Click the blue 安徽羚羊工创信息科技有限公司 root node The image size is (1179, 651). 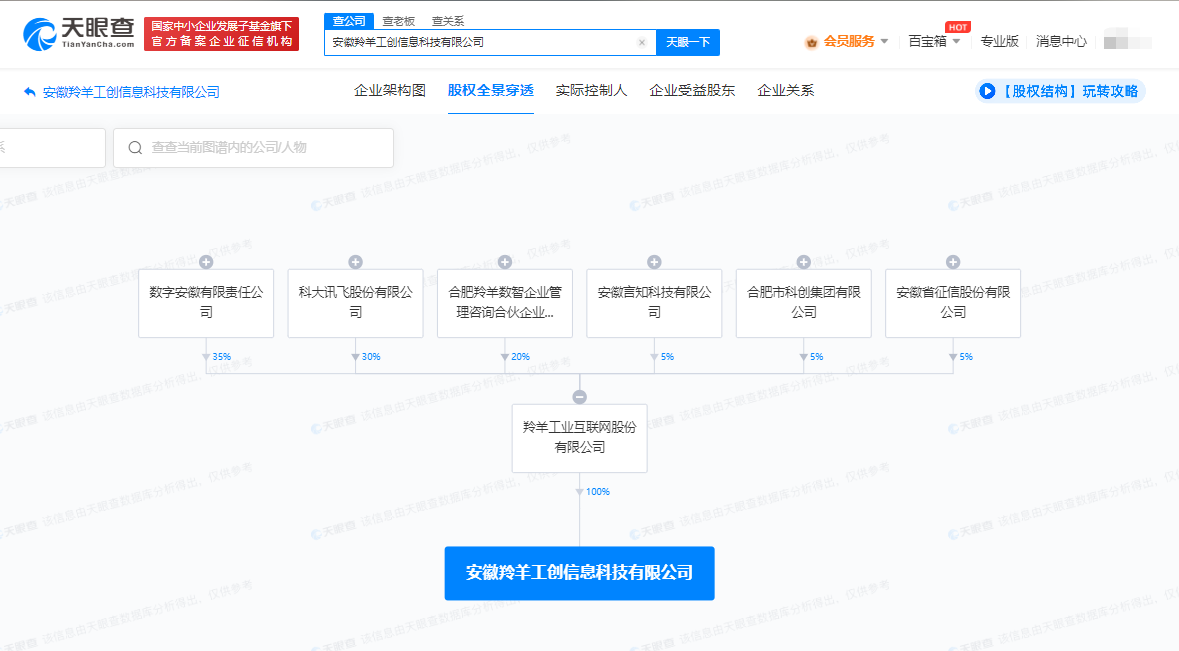[579, 573]
